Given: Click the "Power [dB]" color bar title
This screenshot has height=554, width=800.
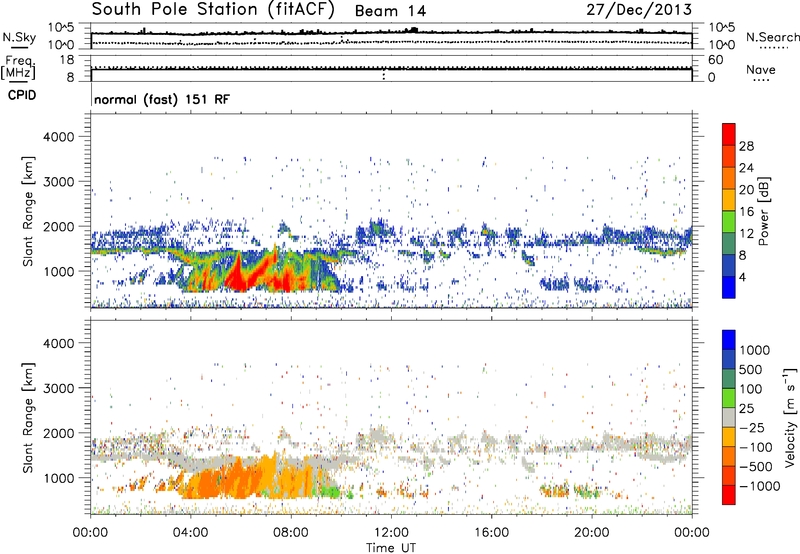Looking at the screenshot, I should [763, 211].
